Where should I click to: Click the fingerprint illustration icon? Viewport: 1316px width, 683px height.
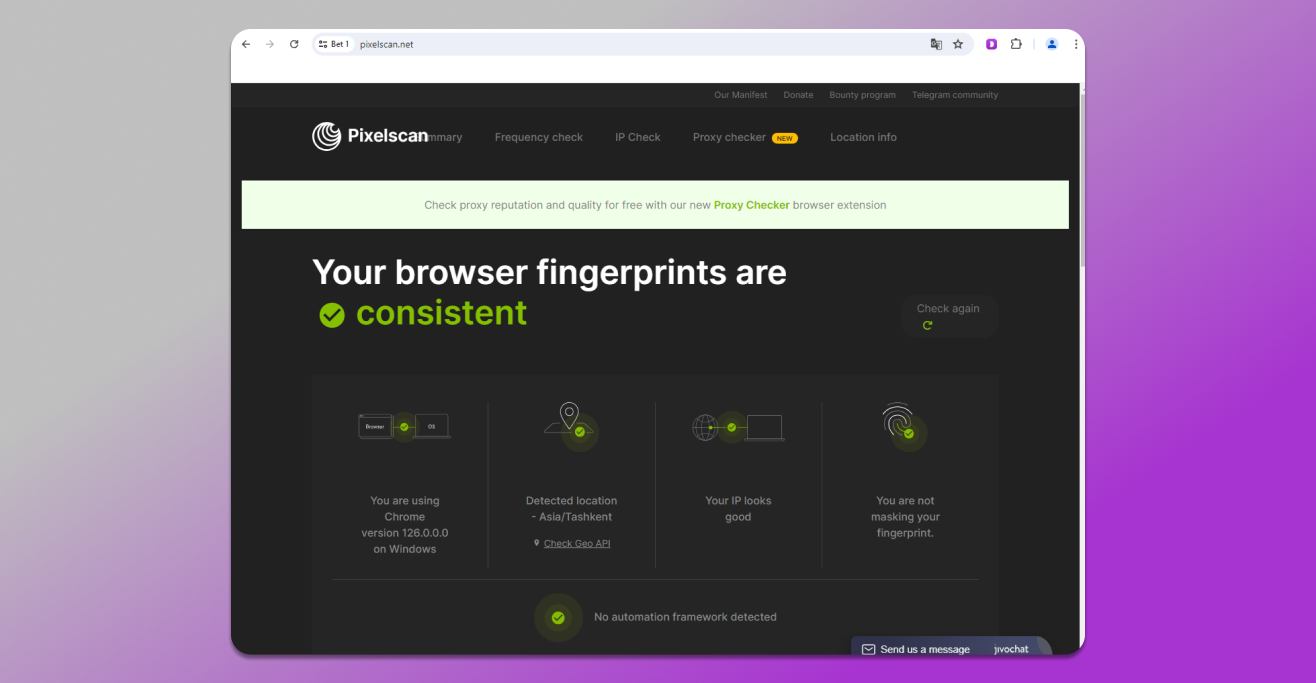coord(900,423)
